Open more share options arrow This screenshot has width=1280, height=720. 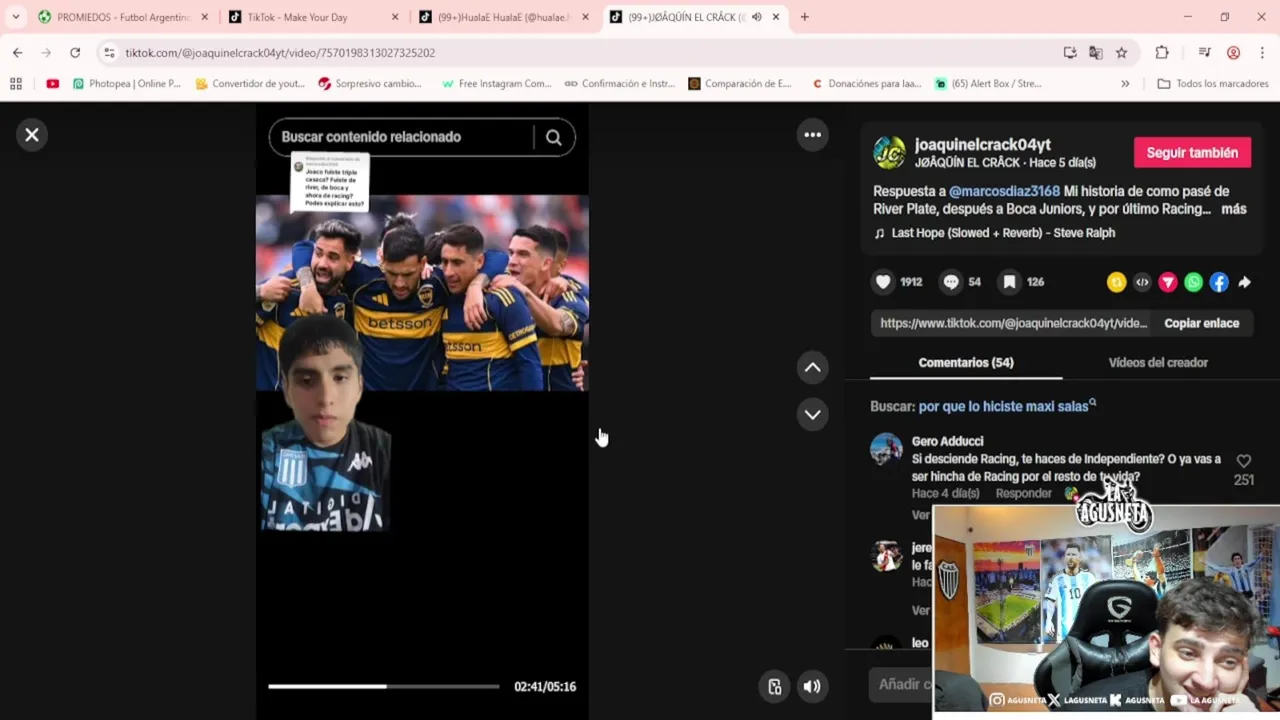[x=1244, y=283]
